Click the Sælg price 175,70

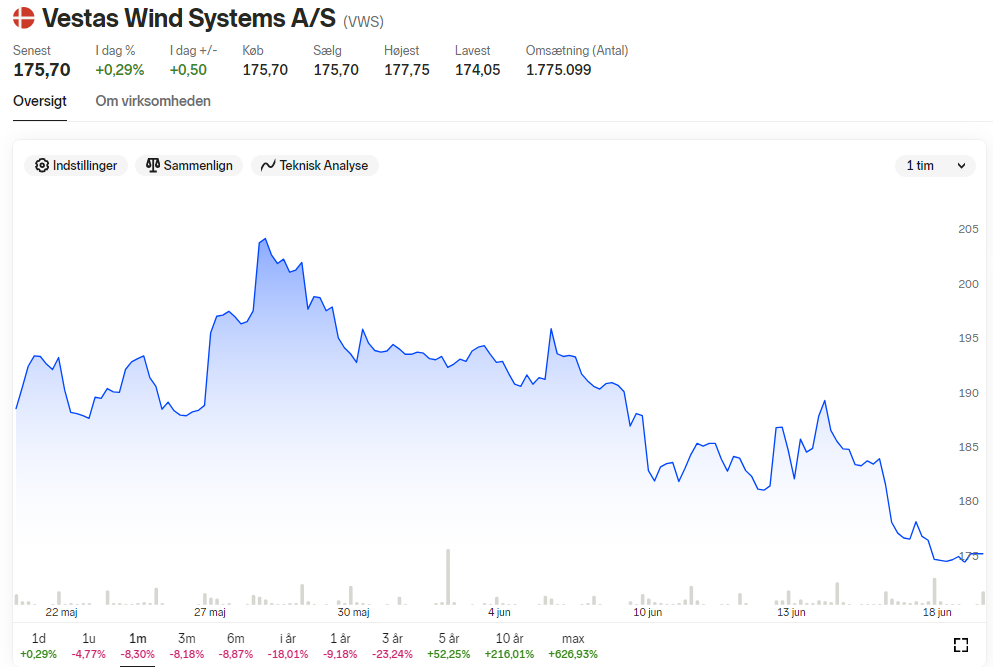pyautogui.click(x=336, y=70)
